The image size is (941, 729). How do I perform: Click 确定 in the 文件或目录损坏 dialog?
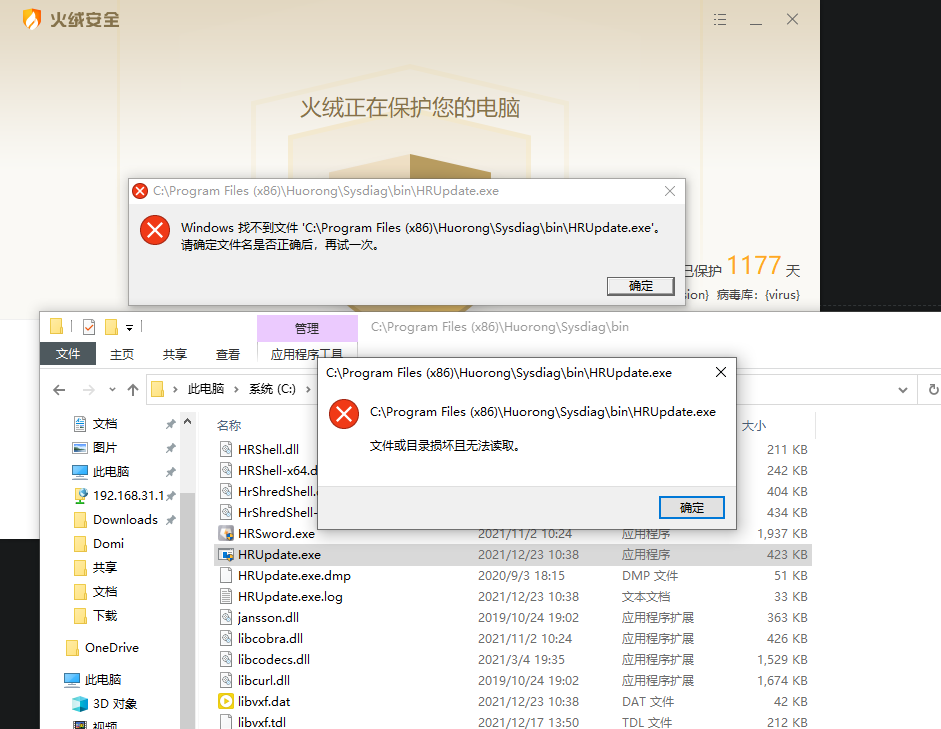coord(691,508)
